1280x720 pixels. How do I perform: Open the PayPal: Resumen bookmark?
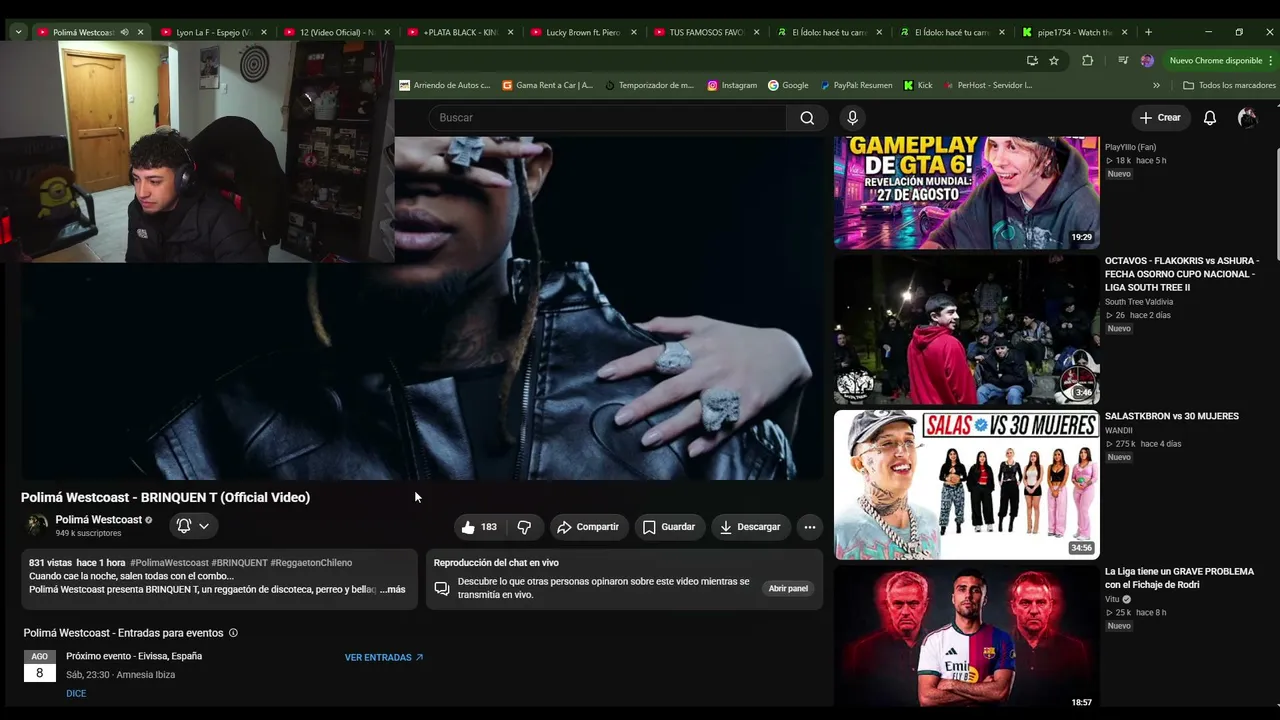856,85
